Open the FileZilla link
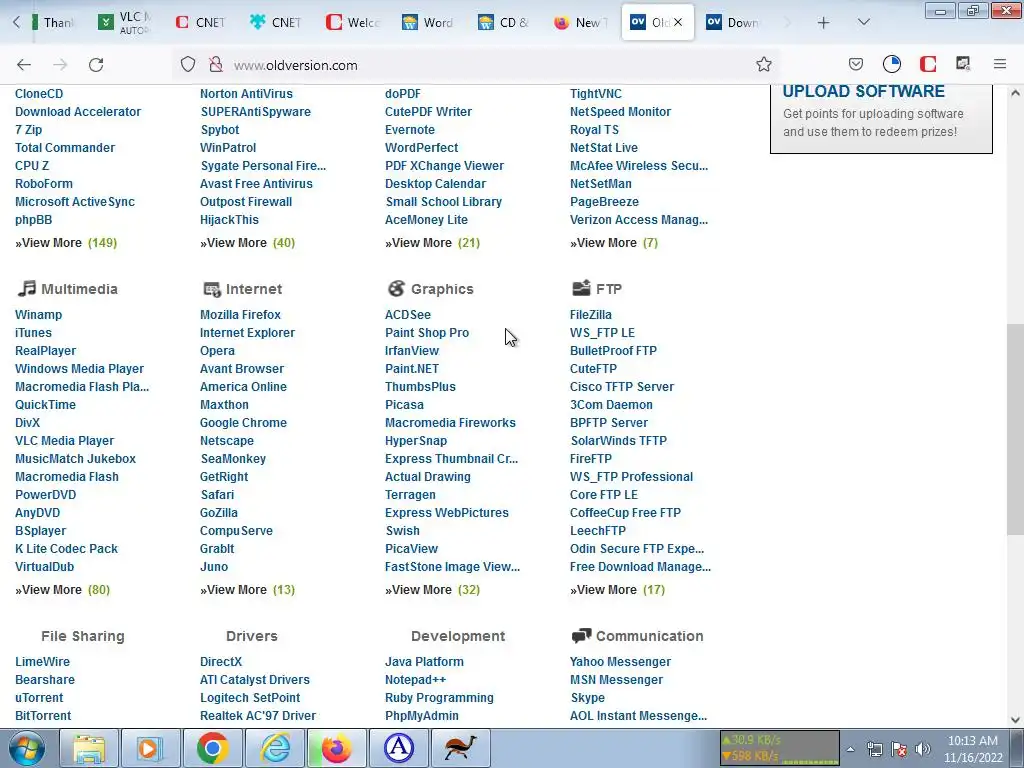This screenshot has width=1024, height=768. [x=590, y=315]
